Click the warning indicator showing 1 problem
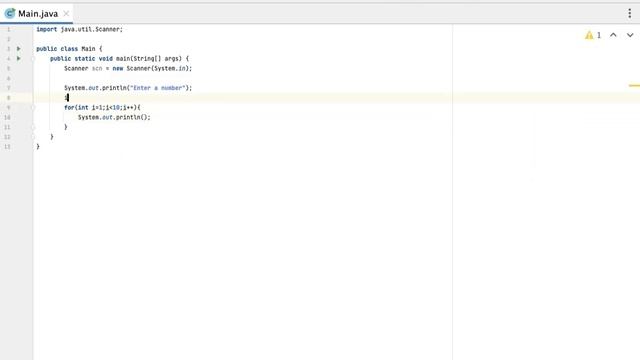The image size is (640, 360). point(593,36)
